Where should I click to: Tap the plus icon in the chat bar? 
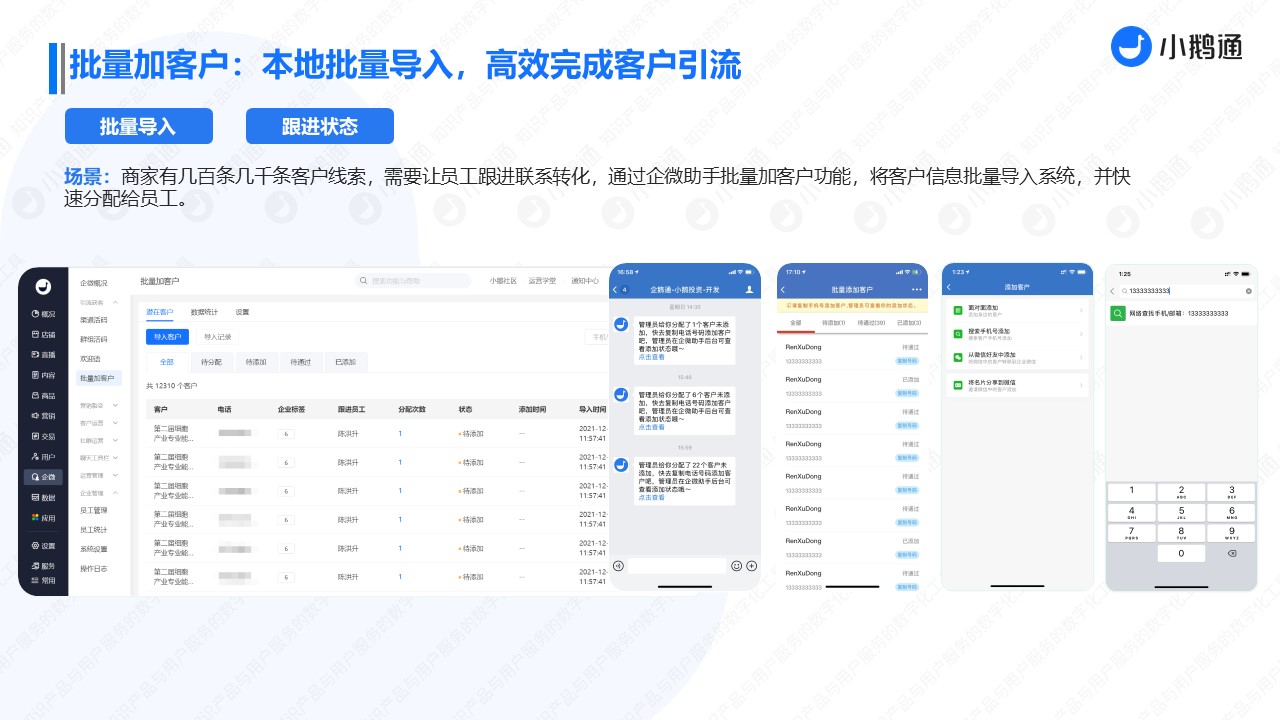(752, 565)
